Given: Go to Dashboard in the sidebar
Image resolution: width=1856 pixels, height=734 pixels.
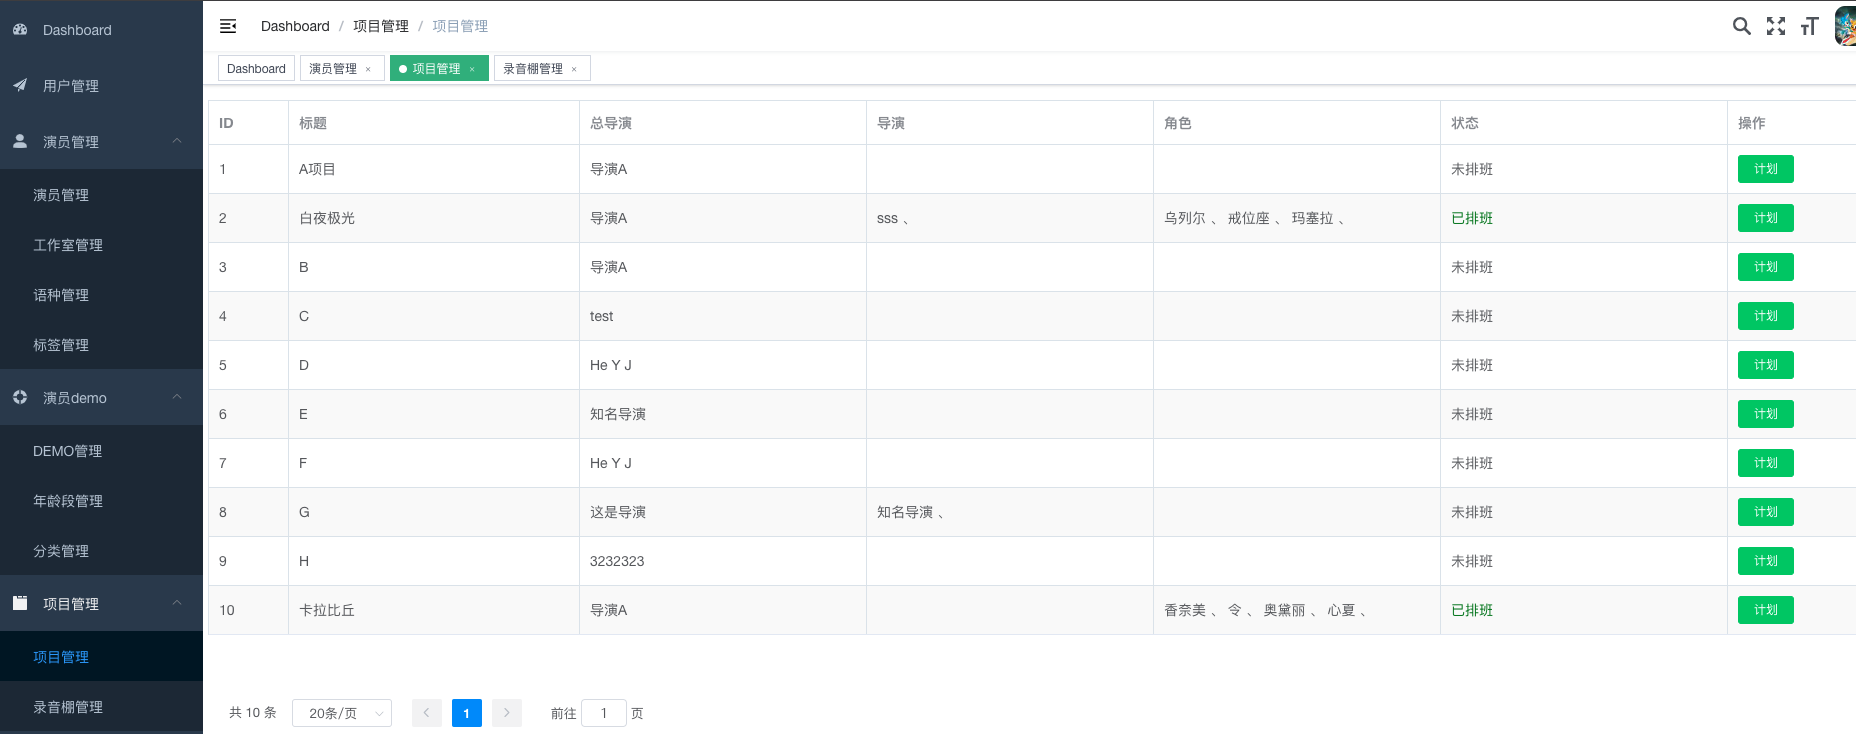Looking at the screenshot, I should [x=101, y=30].
